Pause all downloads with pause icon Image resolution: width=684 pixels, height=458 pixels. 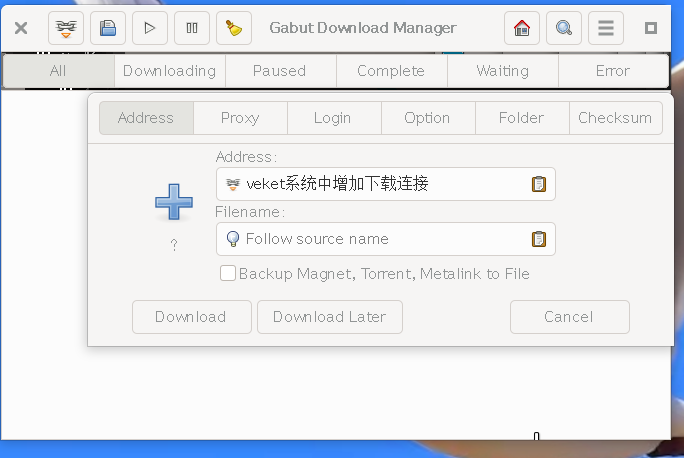coord(192,28)
